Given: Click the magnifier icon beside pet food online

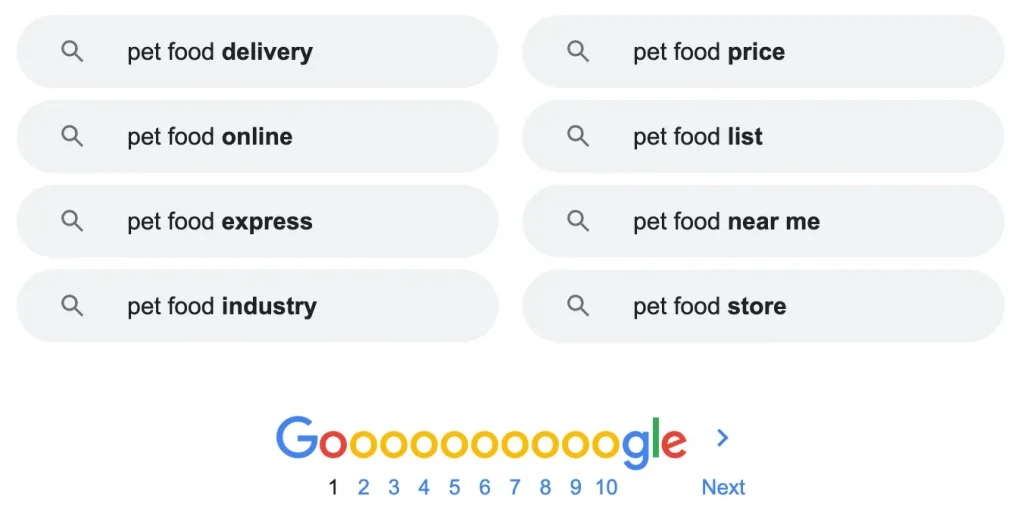Looking at the screenshot, I should pyautogui.click(x=72, y=136).
